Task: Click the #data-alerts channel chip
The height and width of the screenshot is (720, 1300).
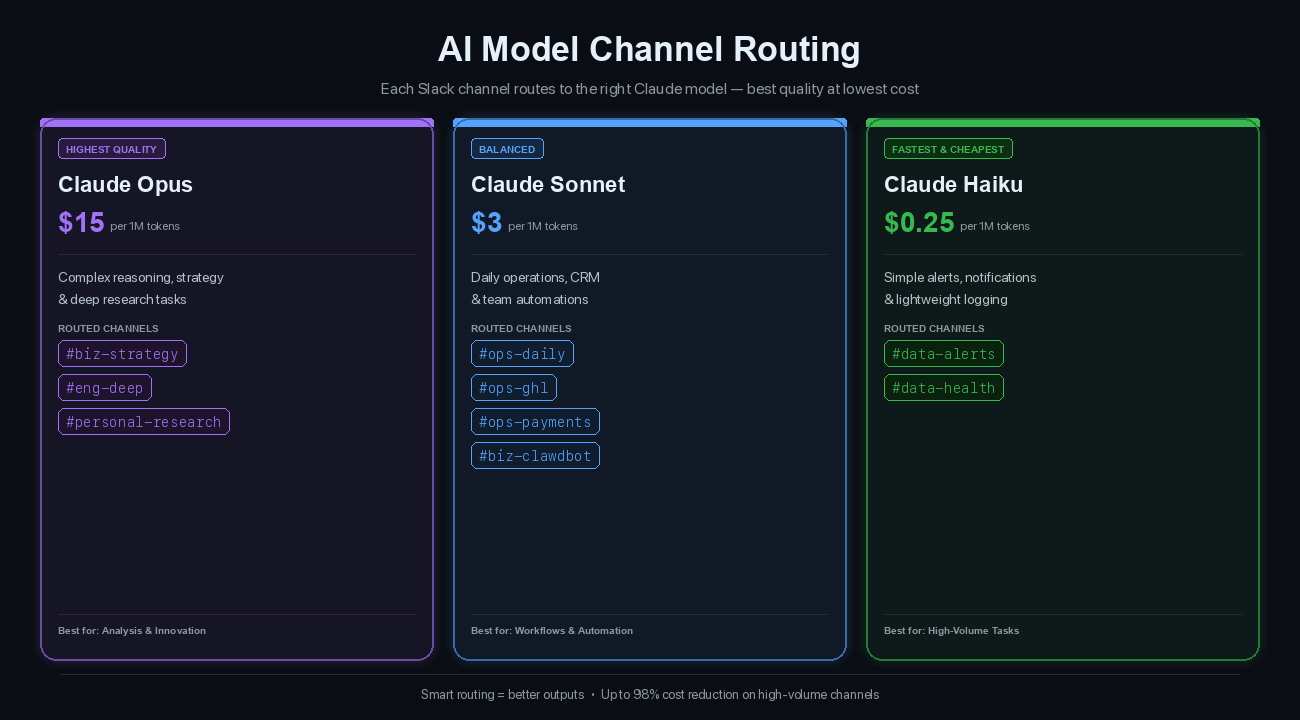Action: (943, 353)
